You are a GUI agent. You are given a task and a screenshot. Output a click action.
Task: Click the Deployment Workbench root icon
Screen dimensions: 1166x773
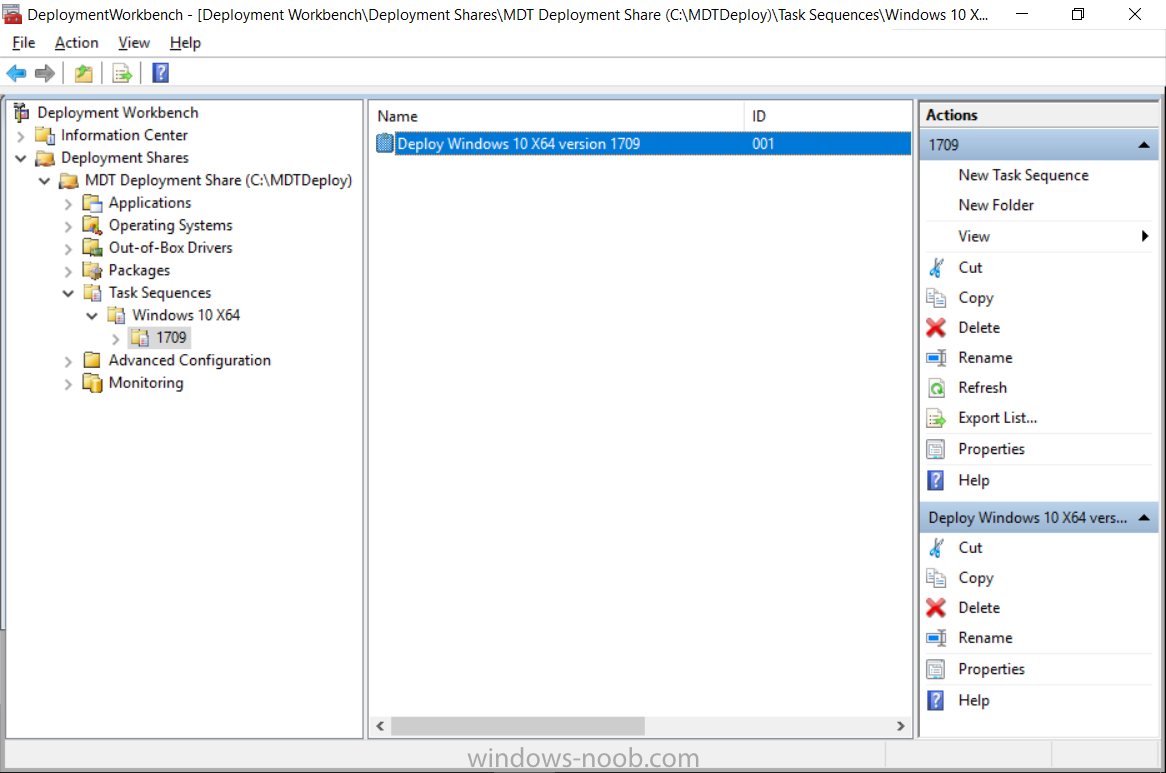coord(22,112)
